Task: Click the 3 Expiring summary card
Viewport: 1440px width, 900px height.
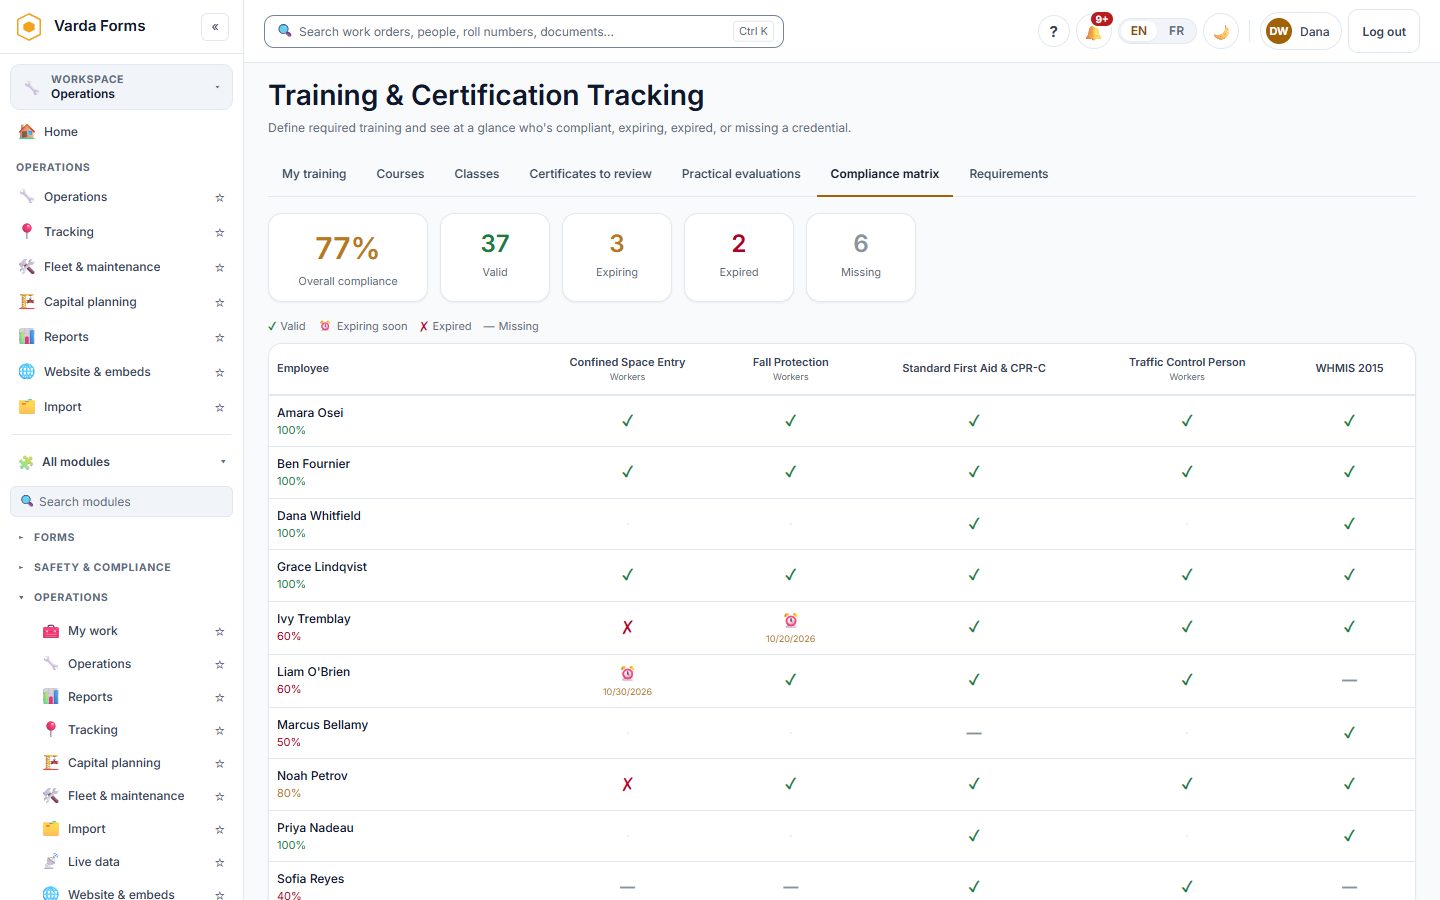Action: coord(617,257)
